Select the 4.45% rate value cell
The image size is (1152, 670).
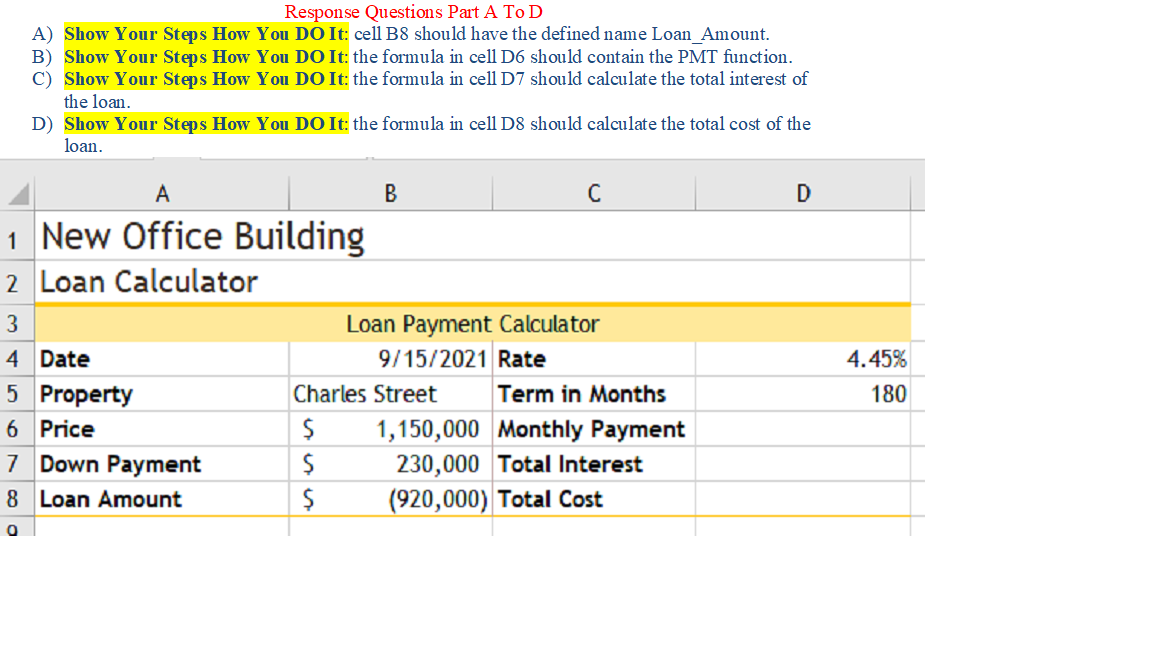[803, 359]
